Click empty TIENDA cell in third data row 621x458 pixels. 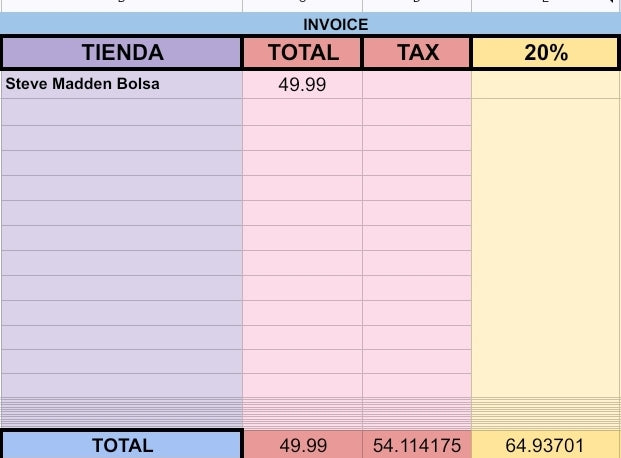point(122,138)
